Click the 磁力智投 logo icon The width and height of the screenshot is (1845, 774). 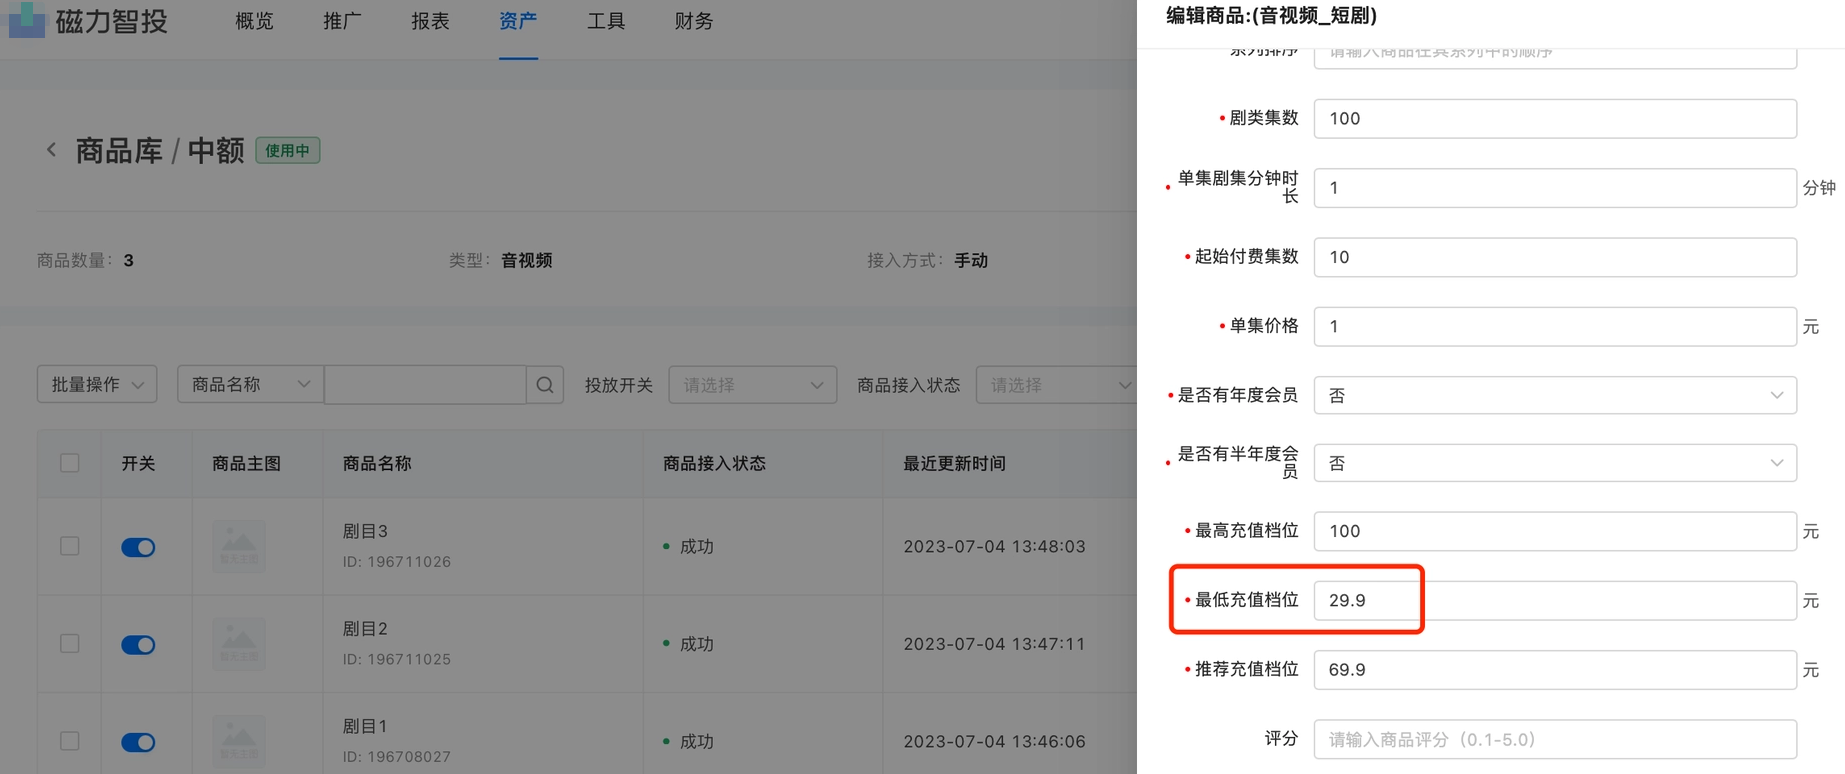[x=27, y=19]
